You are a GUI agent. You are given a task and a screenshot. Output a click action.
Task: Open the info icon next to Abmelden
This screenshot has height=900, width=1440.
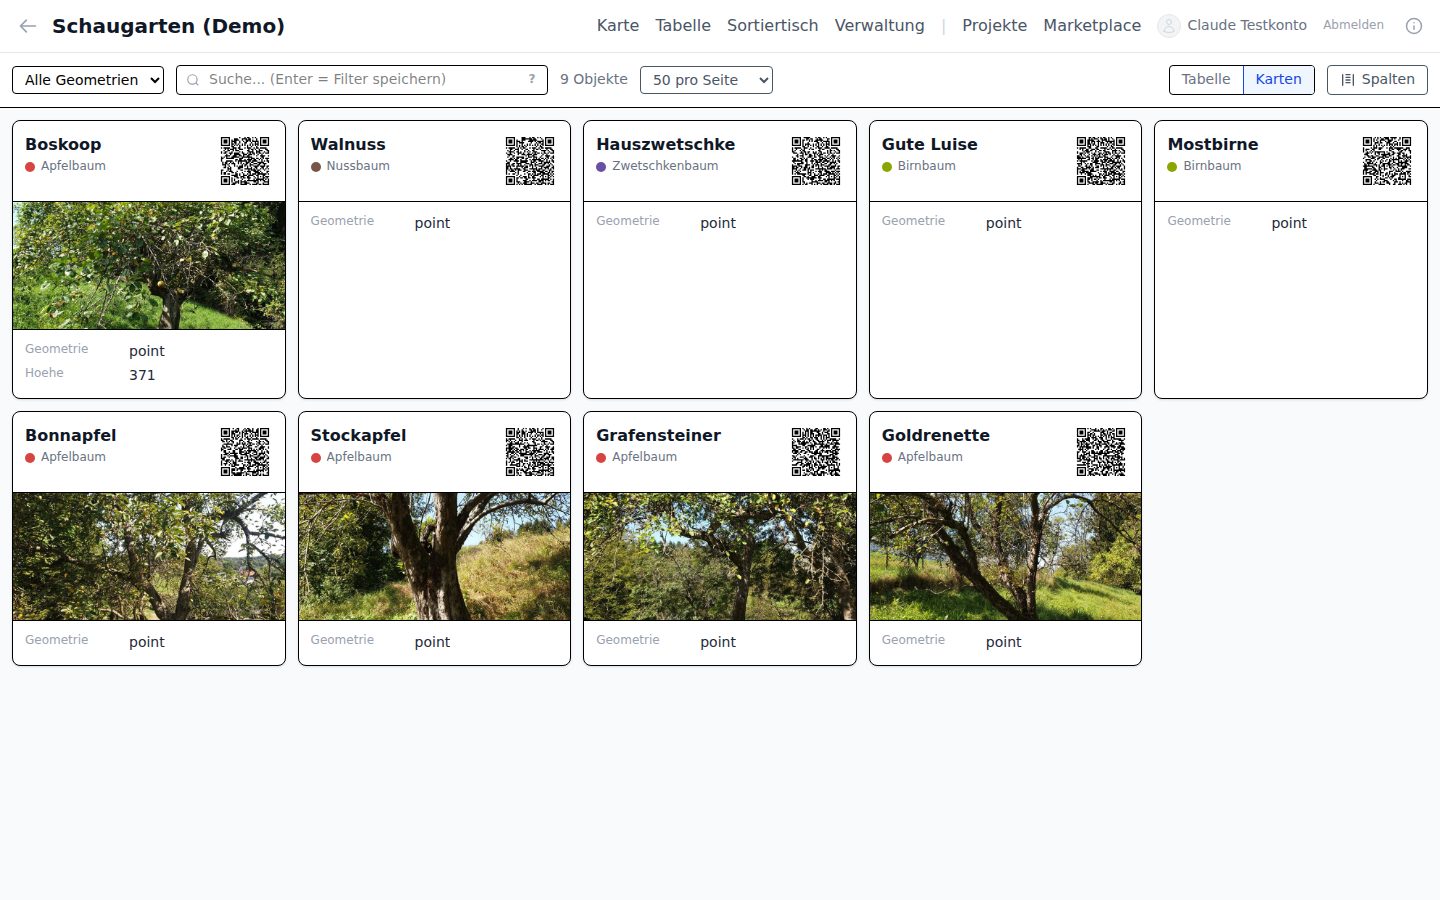[1414, 26]
